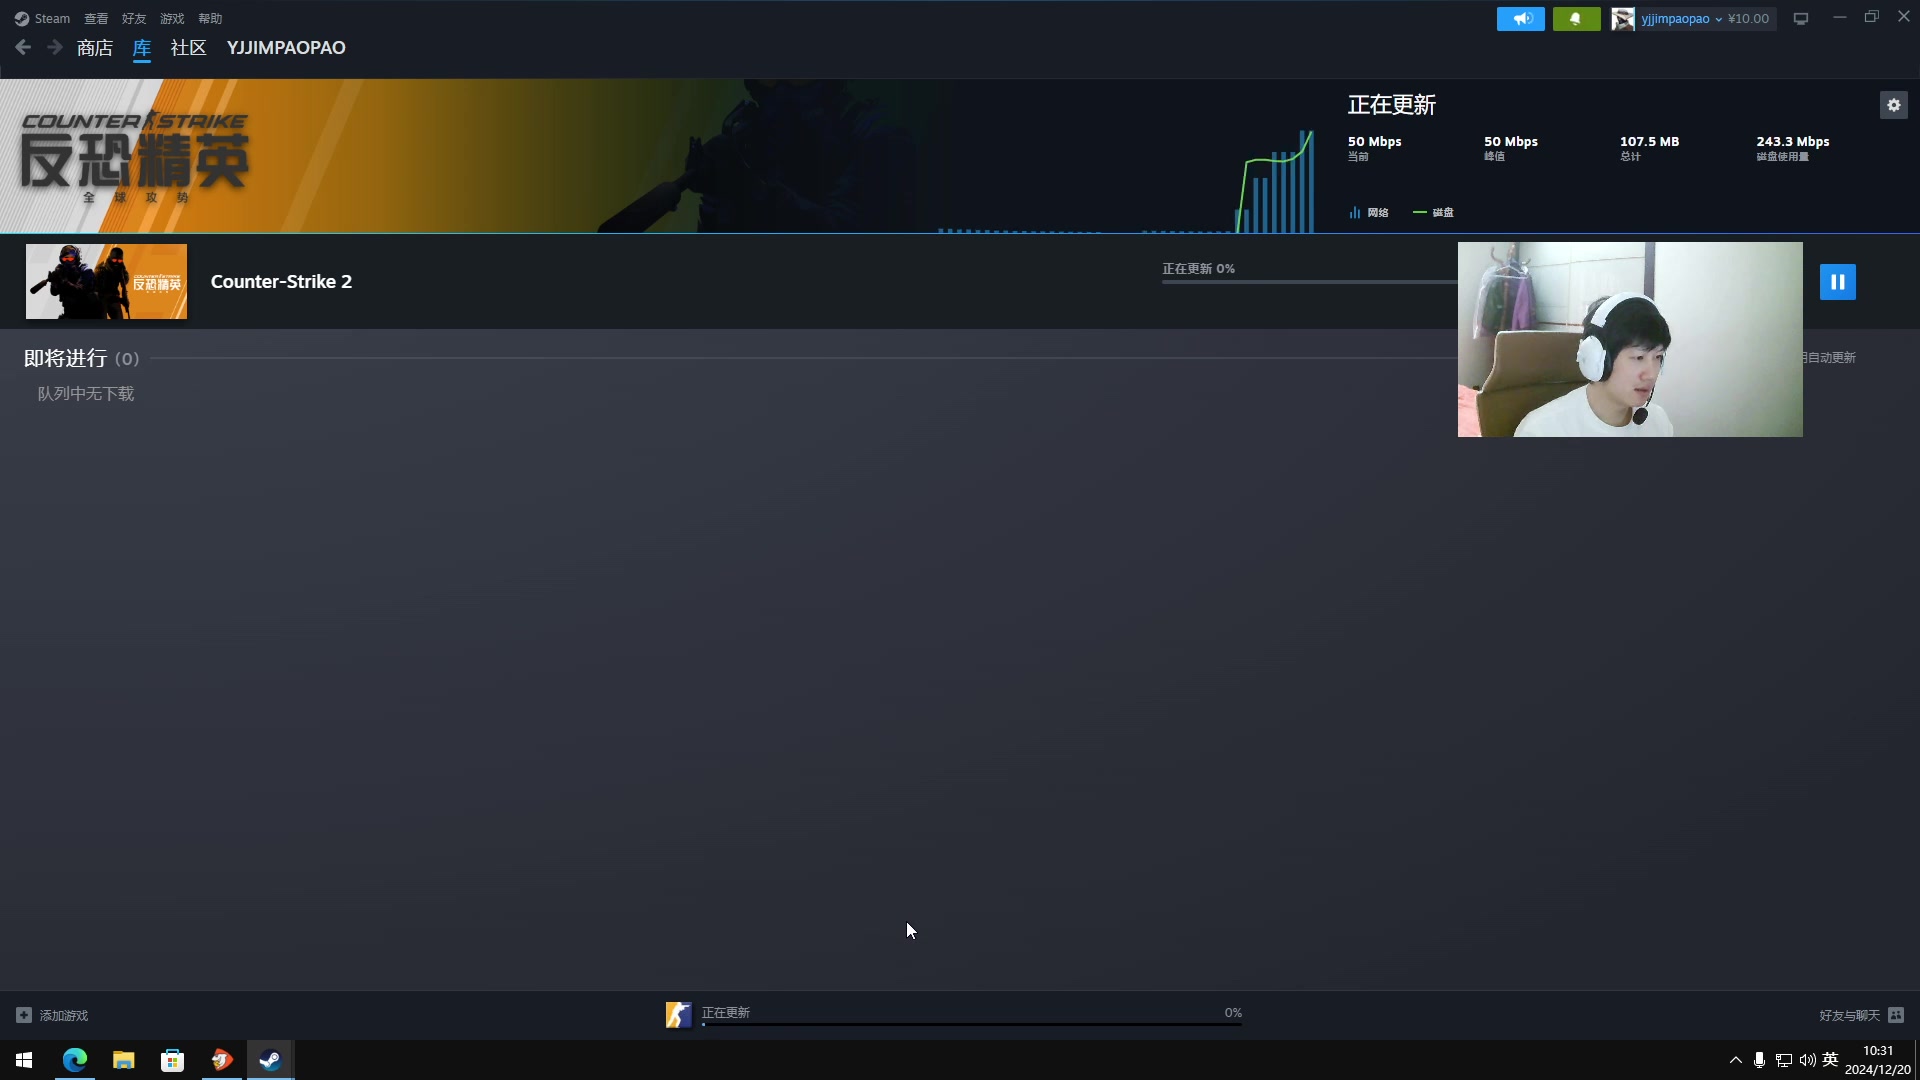
Task: Open the 帮助 menu
Action: (210, 19)
